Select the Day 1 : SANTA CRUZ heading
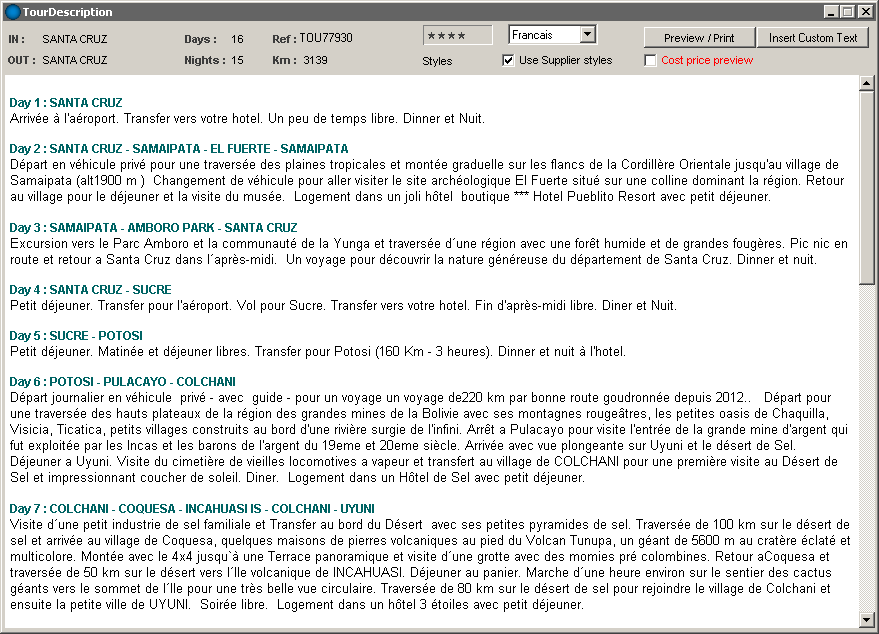Screen dimensions: 879x634 (x=66, y=103)
